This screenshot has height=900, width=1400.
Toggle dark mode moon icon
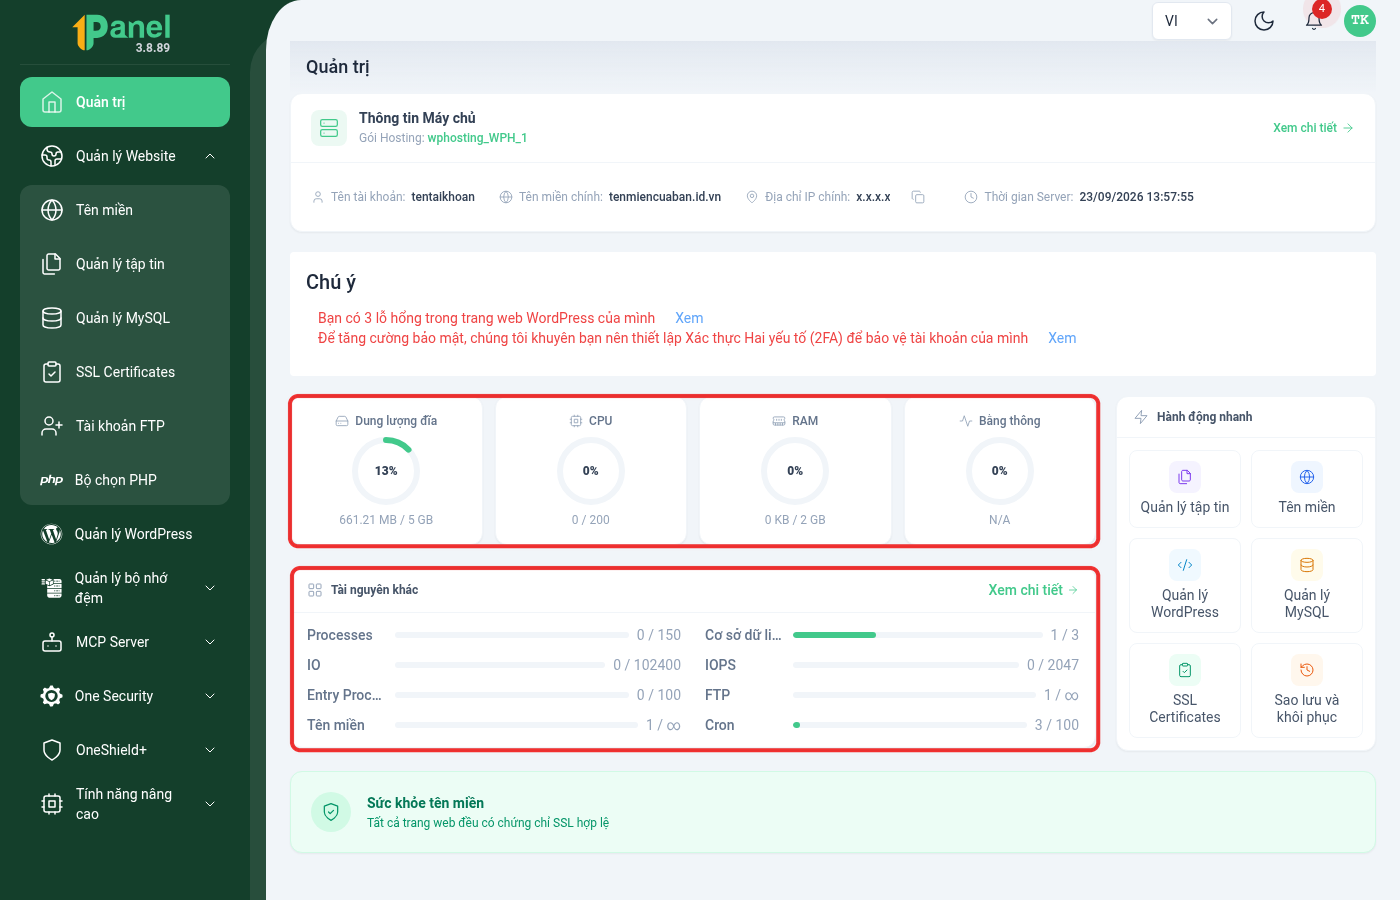point(1264,21)
